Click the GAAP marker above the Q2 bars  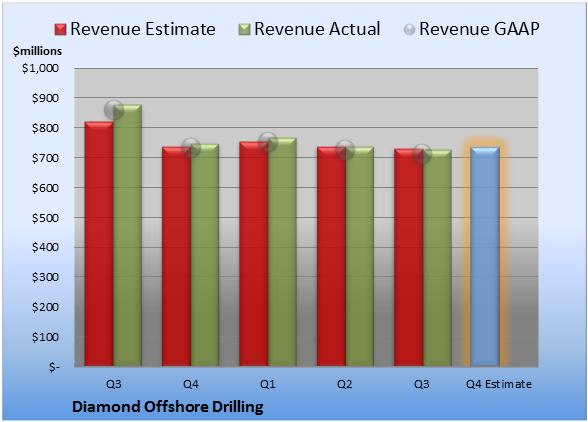345,150
